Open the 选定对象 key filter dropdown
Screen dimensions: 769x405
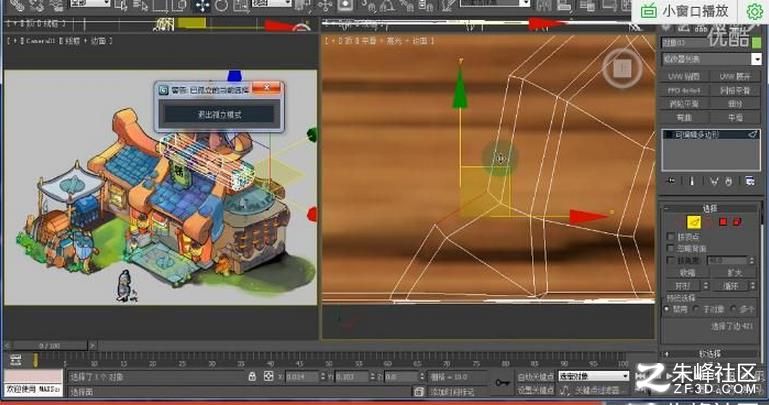(x=593, y=376)
